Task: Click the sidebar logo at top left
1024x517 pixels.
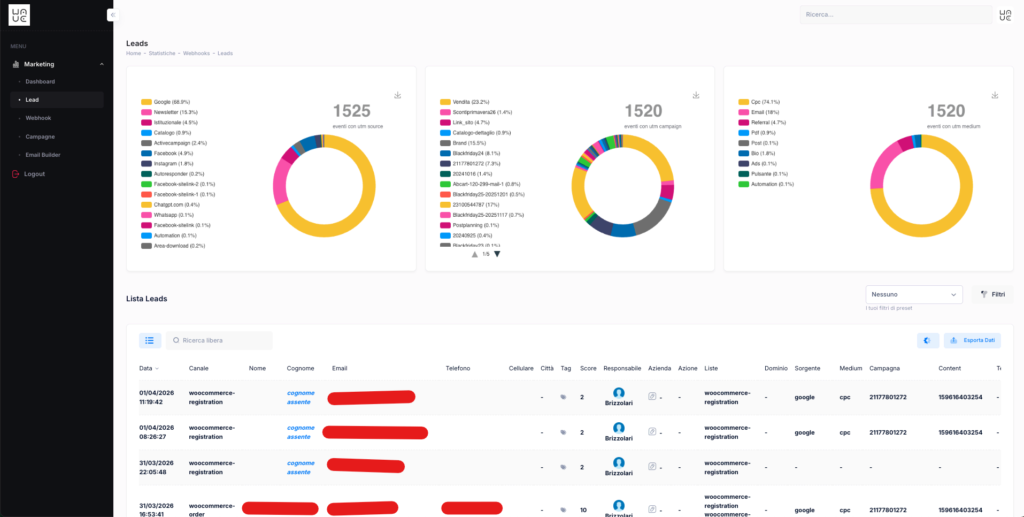Action: point(19,14)
